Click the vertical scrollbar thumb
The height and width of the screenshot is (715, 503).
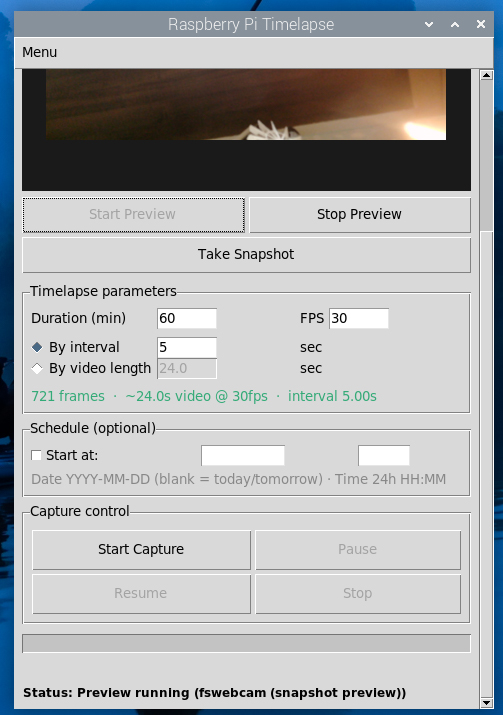point(487,155)
